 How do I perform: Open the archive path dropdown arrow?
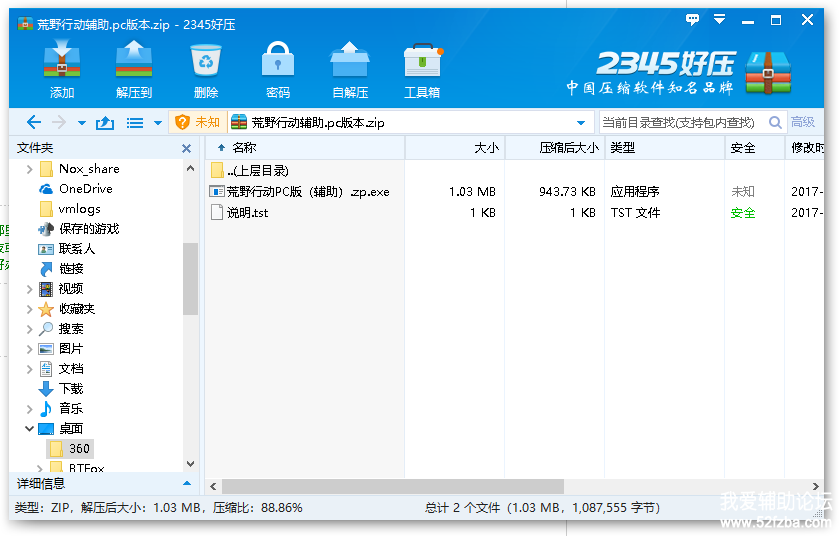click(x=582, y=123)
